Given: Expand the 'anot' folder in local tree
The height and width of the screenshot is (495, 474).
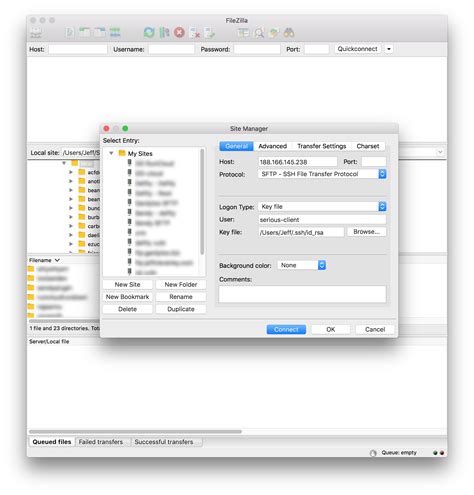Looking at the screenshot, I should [71, 181].
